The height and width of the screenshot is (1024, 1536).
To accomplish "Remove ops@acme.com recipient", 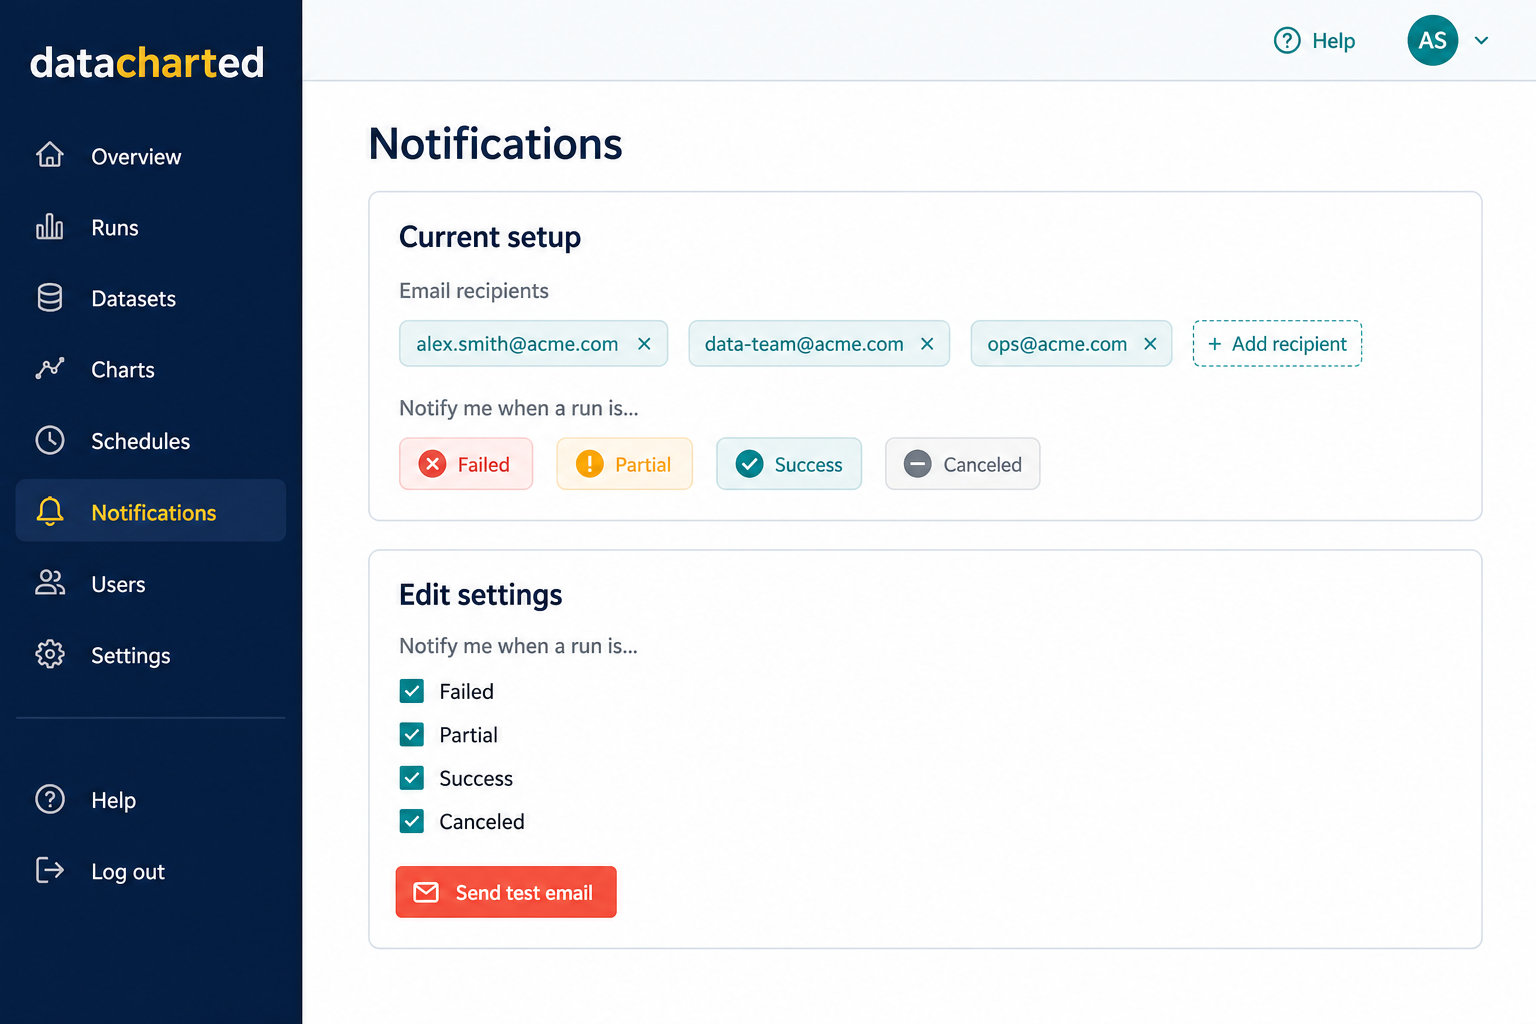I will pos(1150,344).
